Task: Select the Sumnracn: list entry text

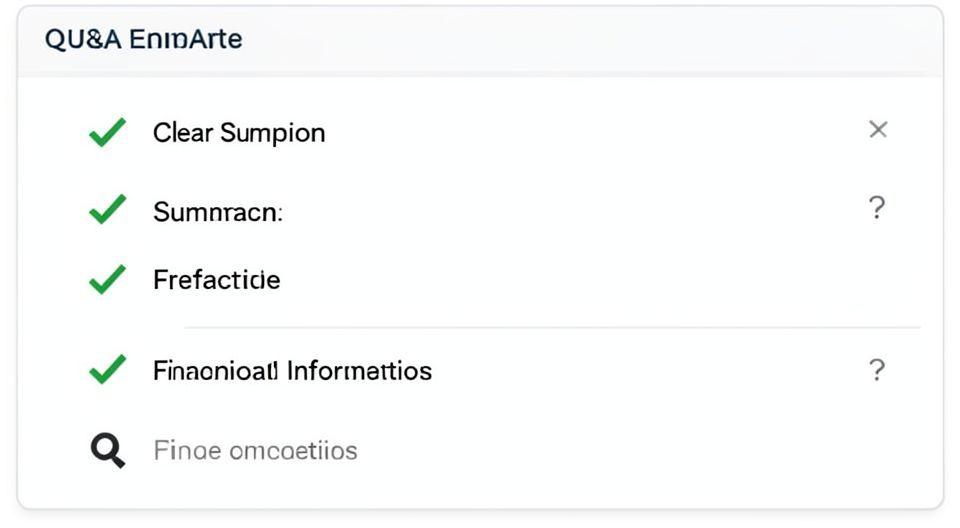Action: click(218, 212)
